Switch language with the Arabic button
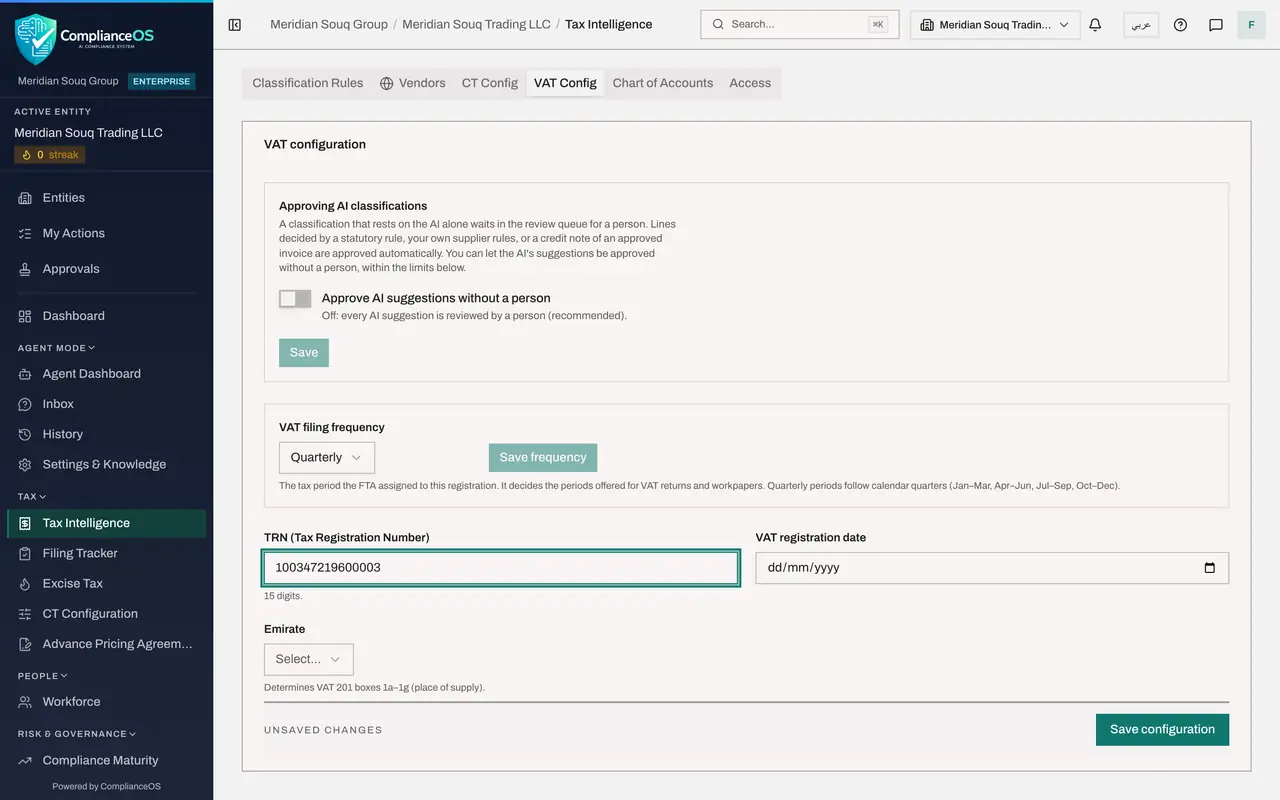1280x800 pixels. pyautogui.click(x=1141, y=25)
